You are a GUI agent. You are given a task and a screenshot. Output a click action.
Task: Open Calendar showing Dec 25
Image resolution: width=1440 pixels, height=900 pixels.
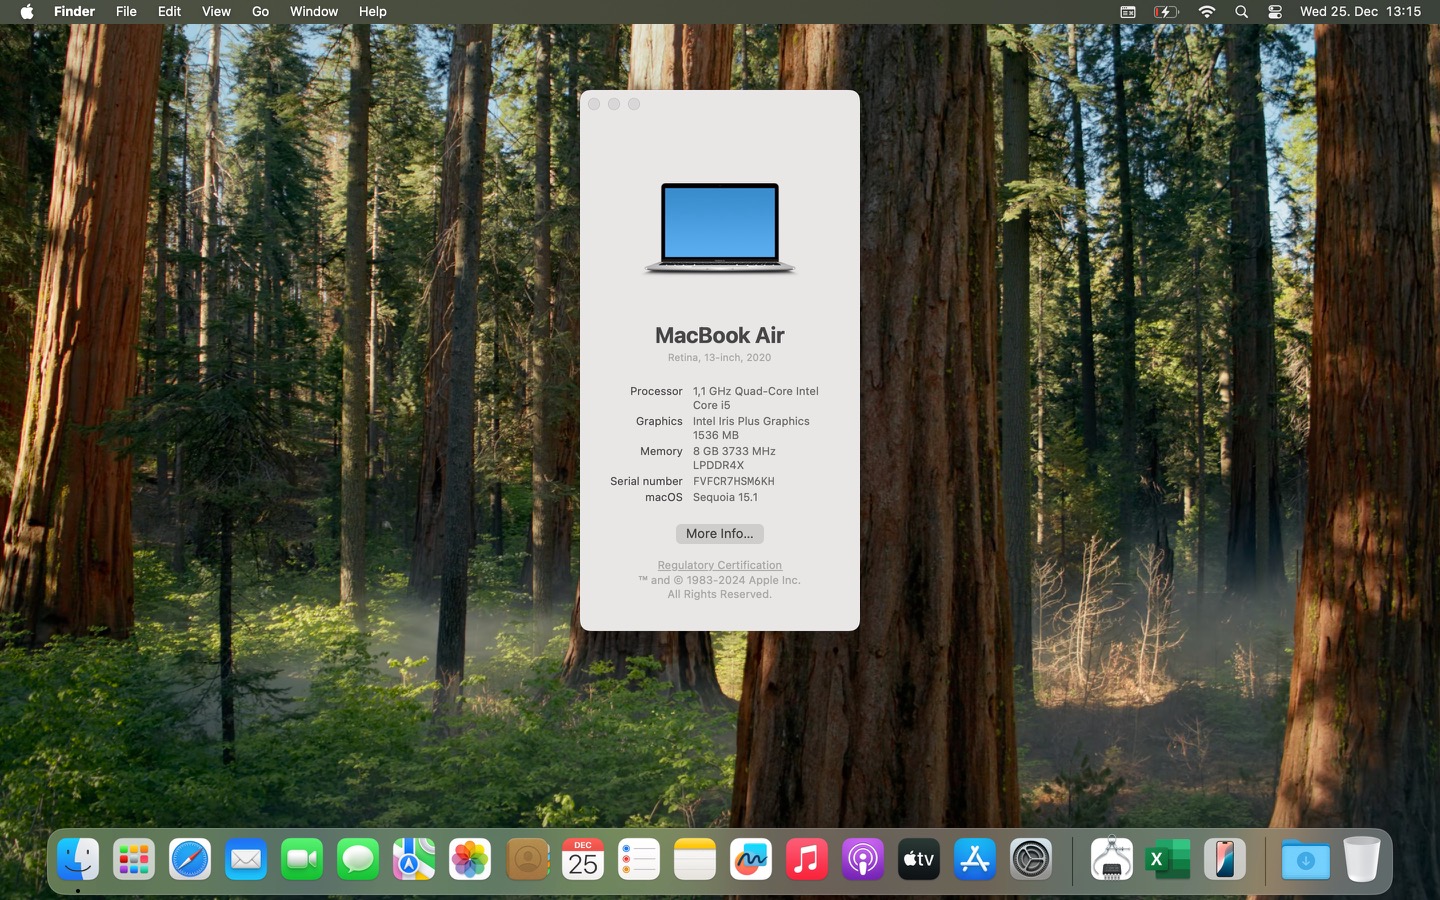point(583,859)
